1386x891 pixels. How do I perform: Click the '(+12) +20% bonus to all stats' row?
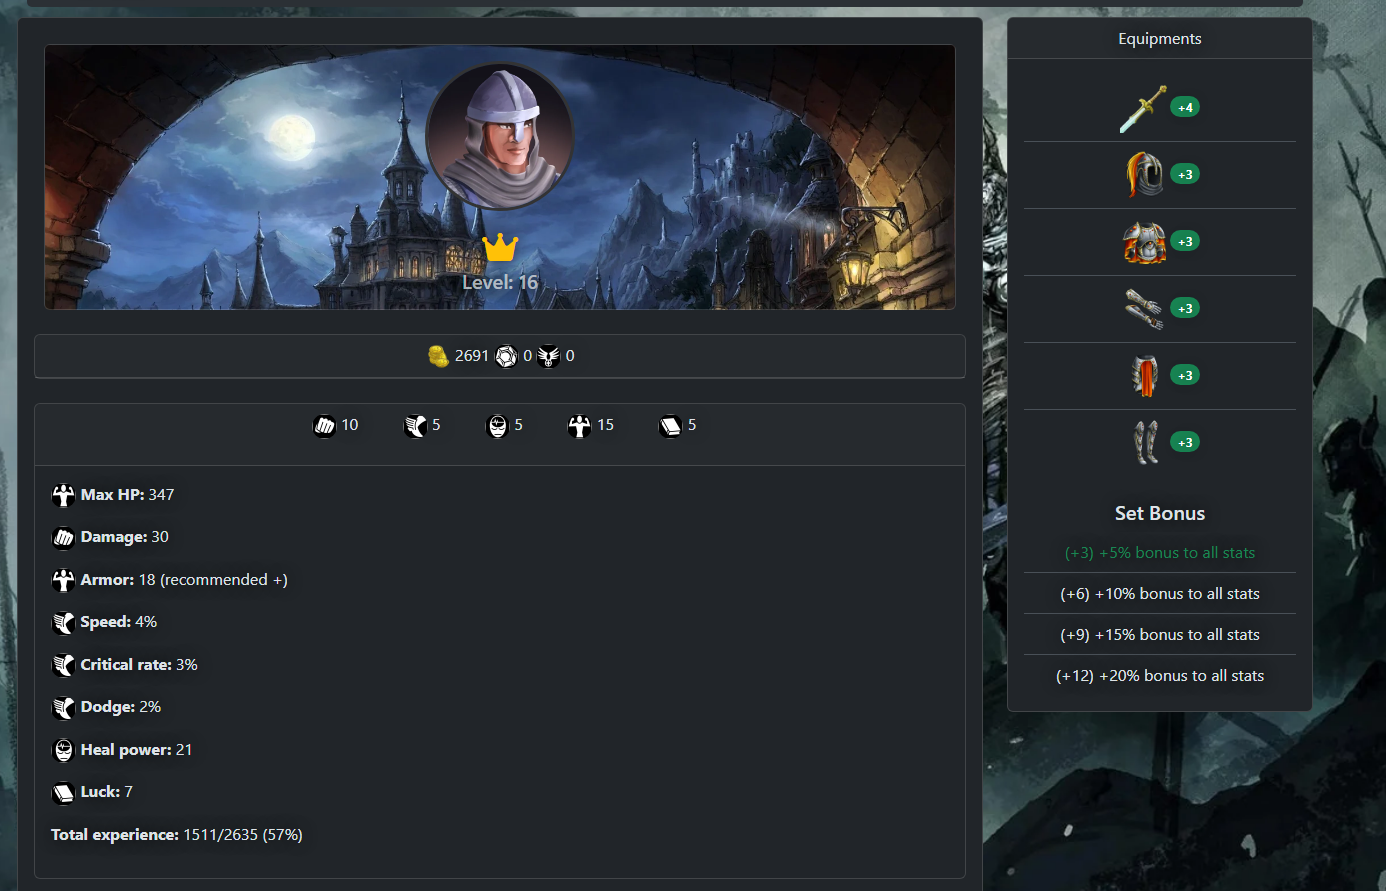1160,676
